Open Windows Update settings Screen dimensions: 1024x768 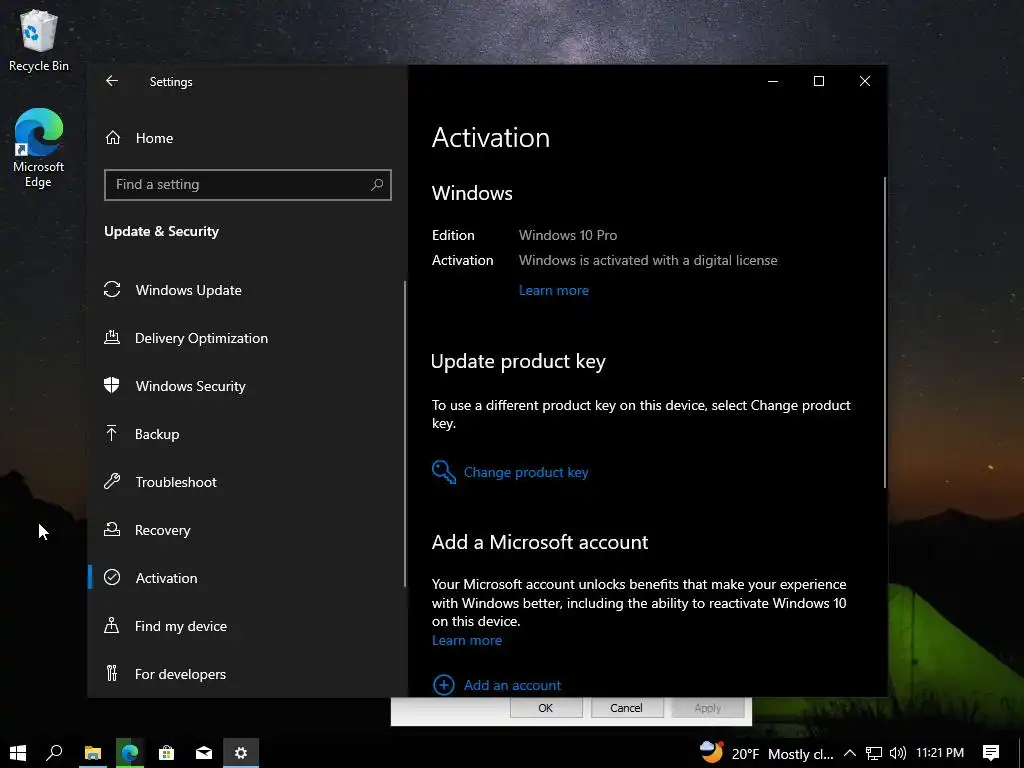pyautogui.click(x=188, y=290)
